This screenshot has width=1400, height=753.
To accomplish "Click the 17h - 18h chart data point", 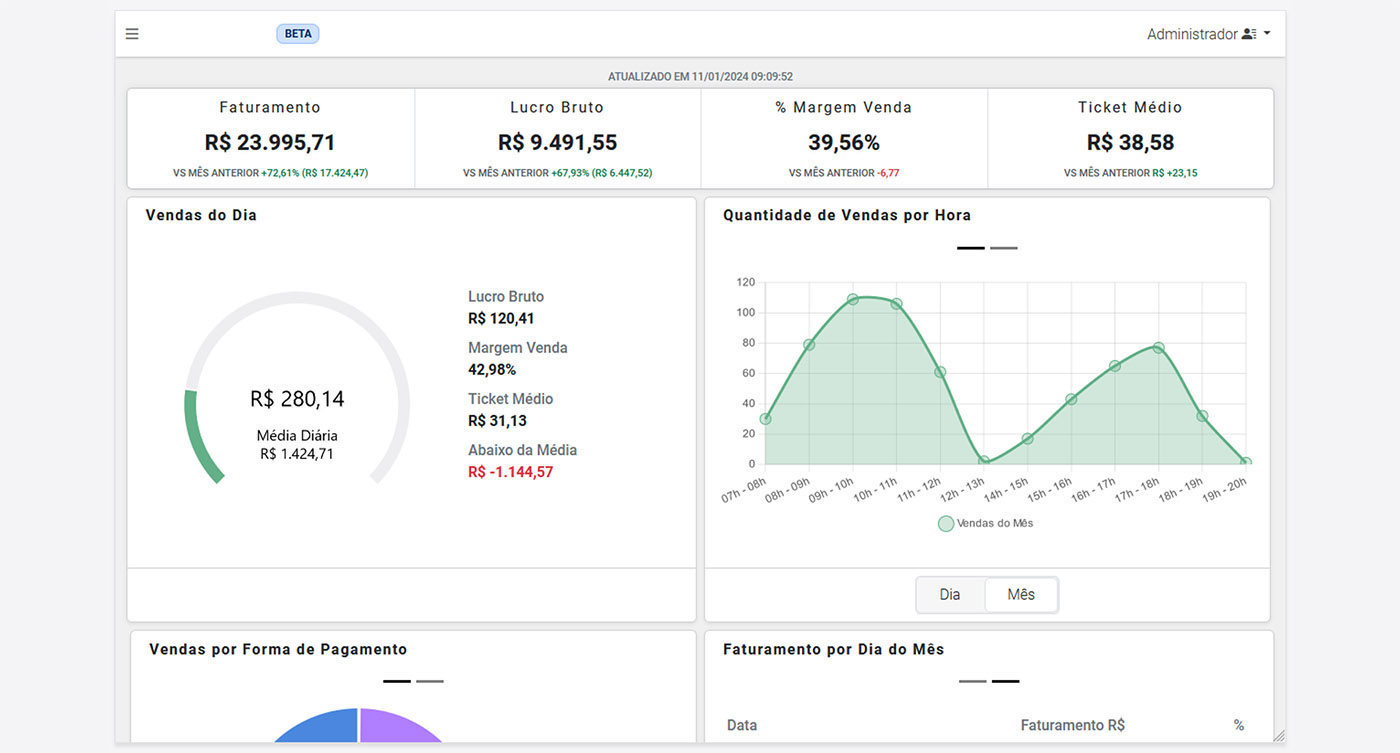I will tap(1158, 348).
